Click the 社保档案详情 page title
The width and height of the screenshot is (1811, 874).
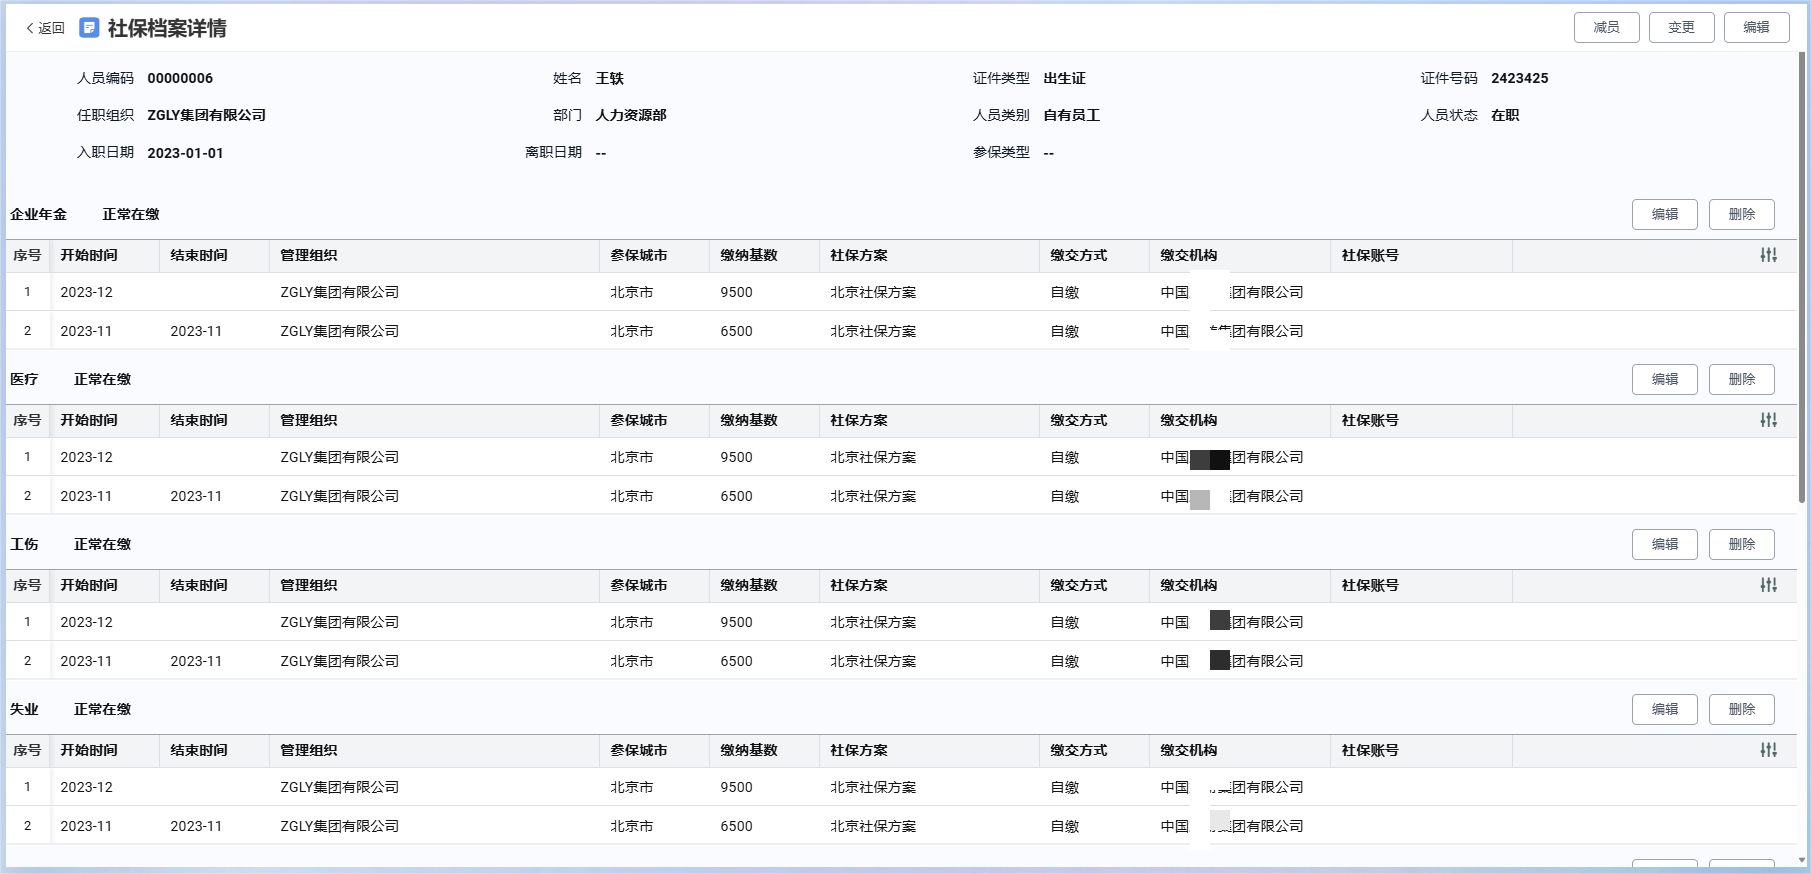167,28
